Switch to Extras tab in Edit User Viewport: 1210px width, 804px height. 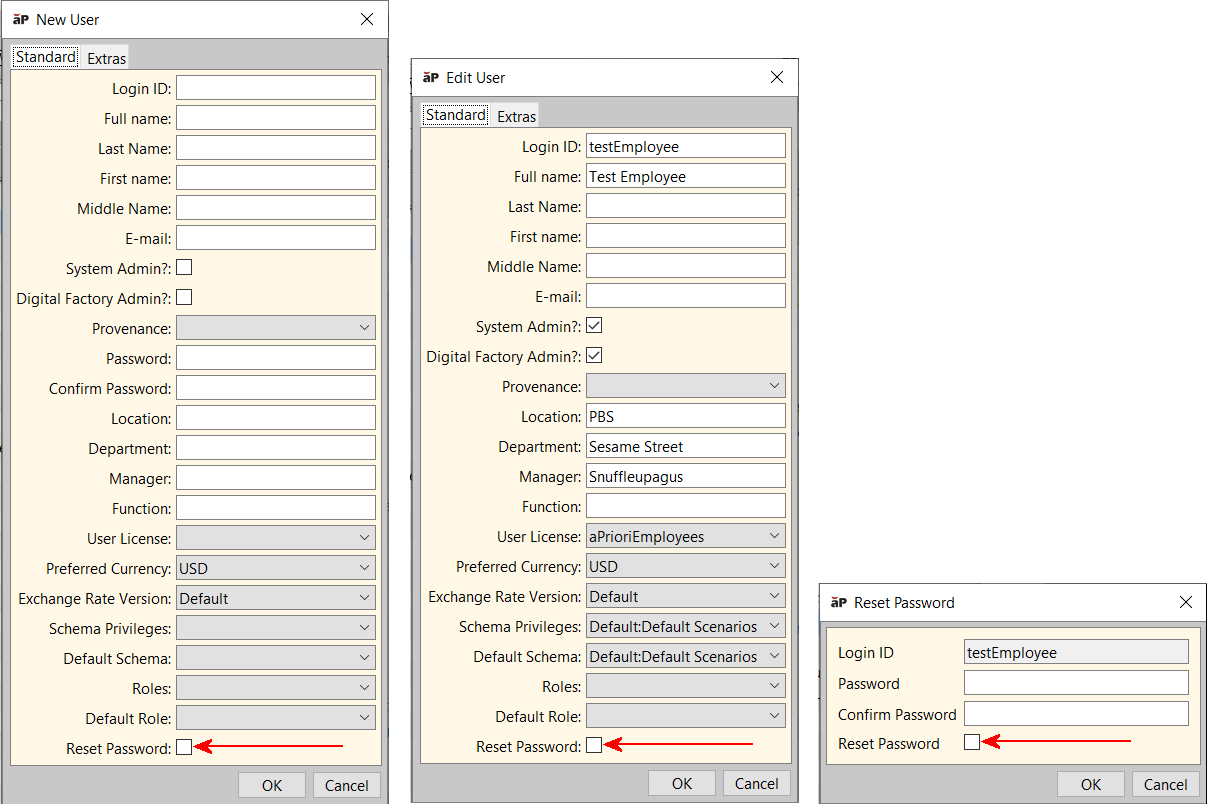pos(516,116)
